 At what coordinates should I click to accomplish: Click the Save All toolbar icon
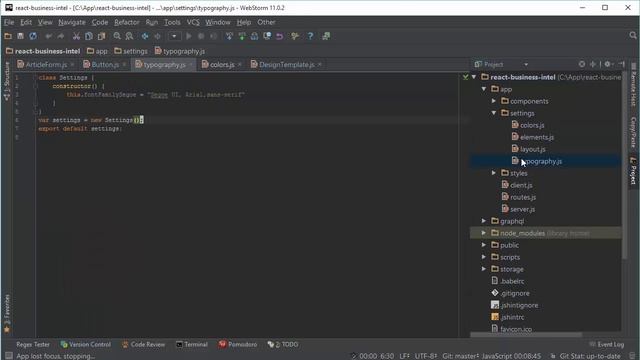point(20,36)
